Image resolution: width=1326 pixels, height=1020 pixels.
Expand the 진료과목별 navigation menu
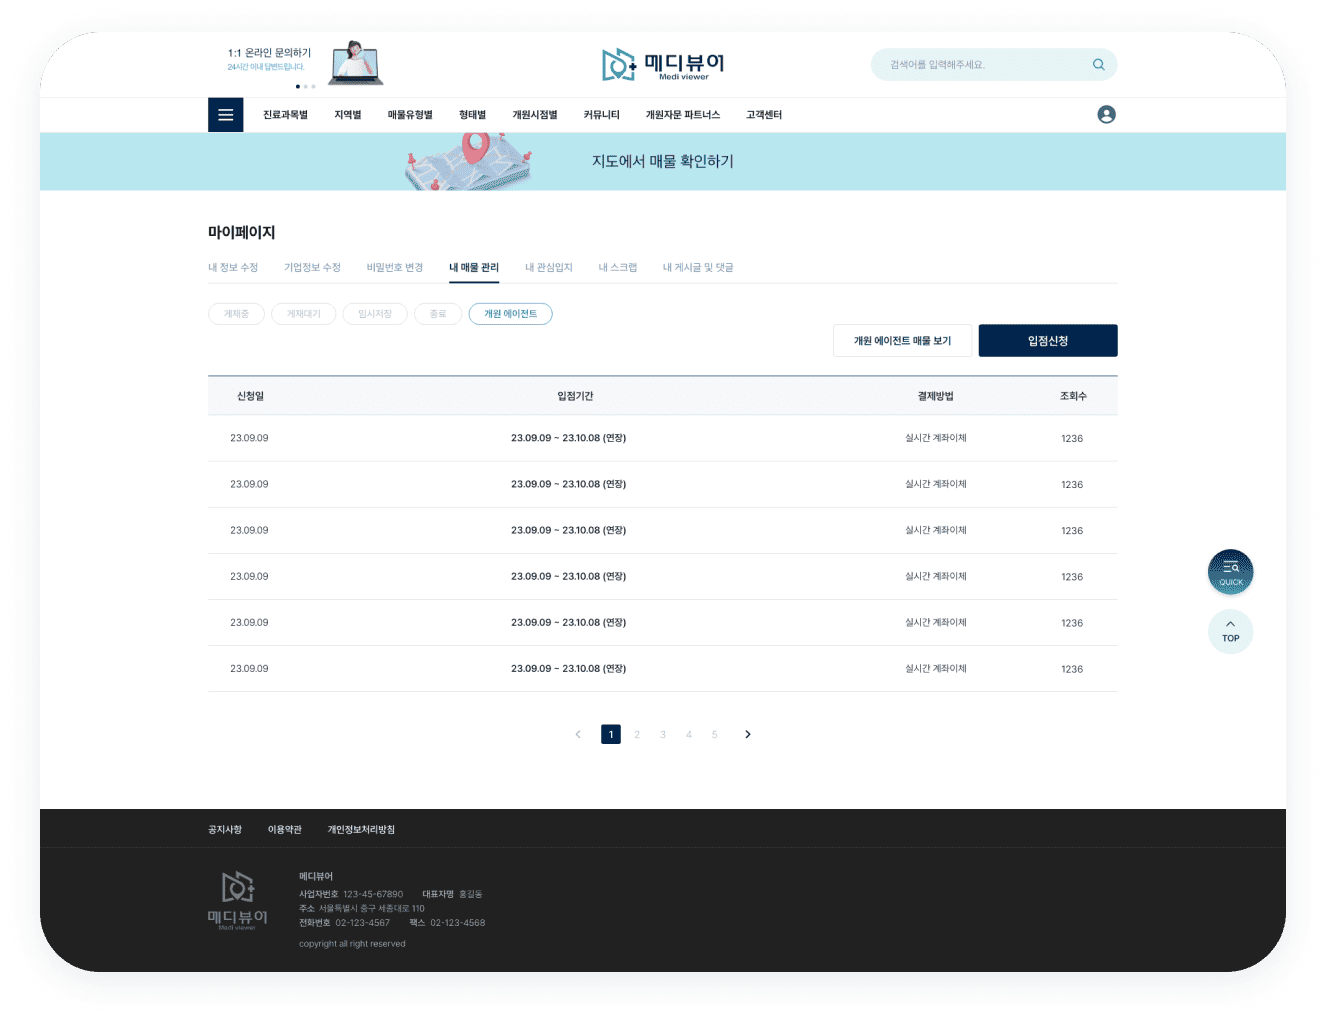(x=285, y=115)
